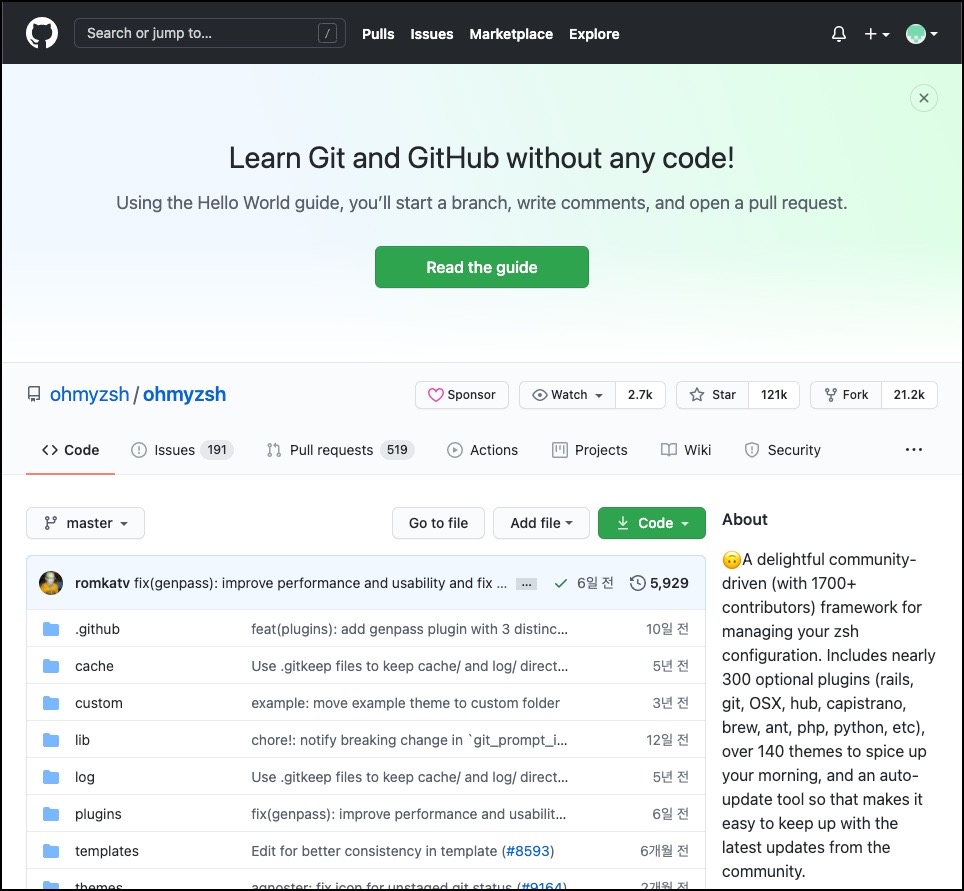The height and width of the screenshot is (891, 964).
Task: Switch to the Wiki tab
Action: coord(686,450)
